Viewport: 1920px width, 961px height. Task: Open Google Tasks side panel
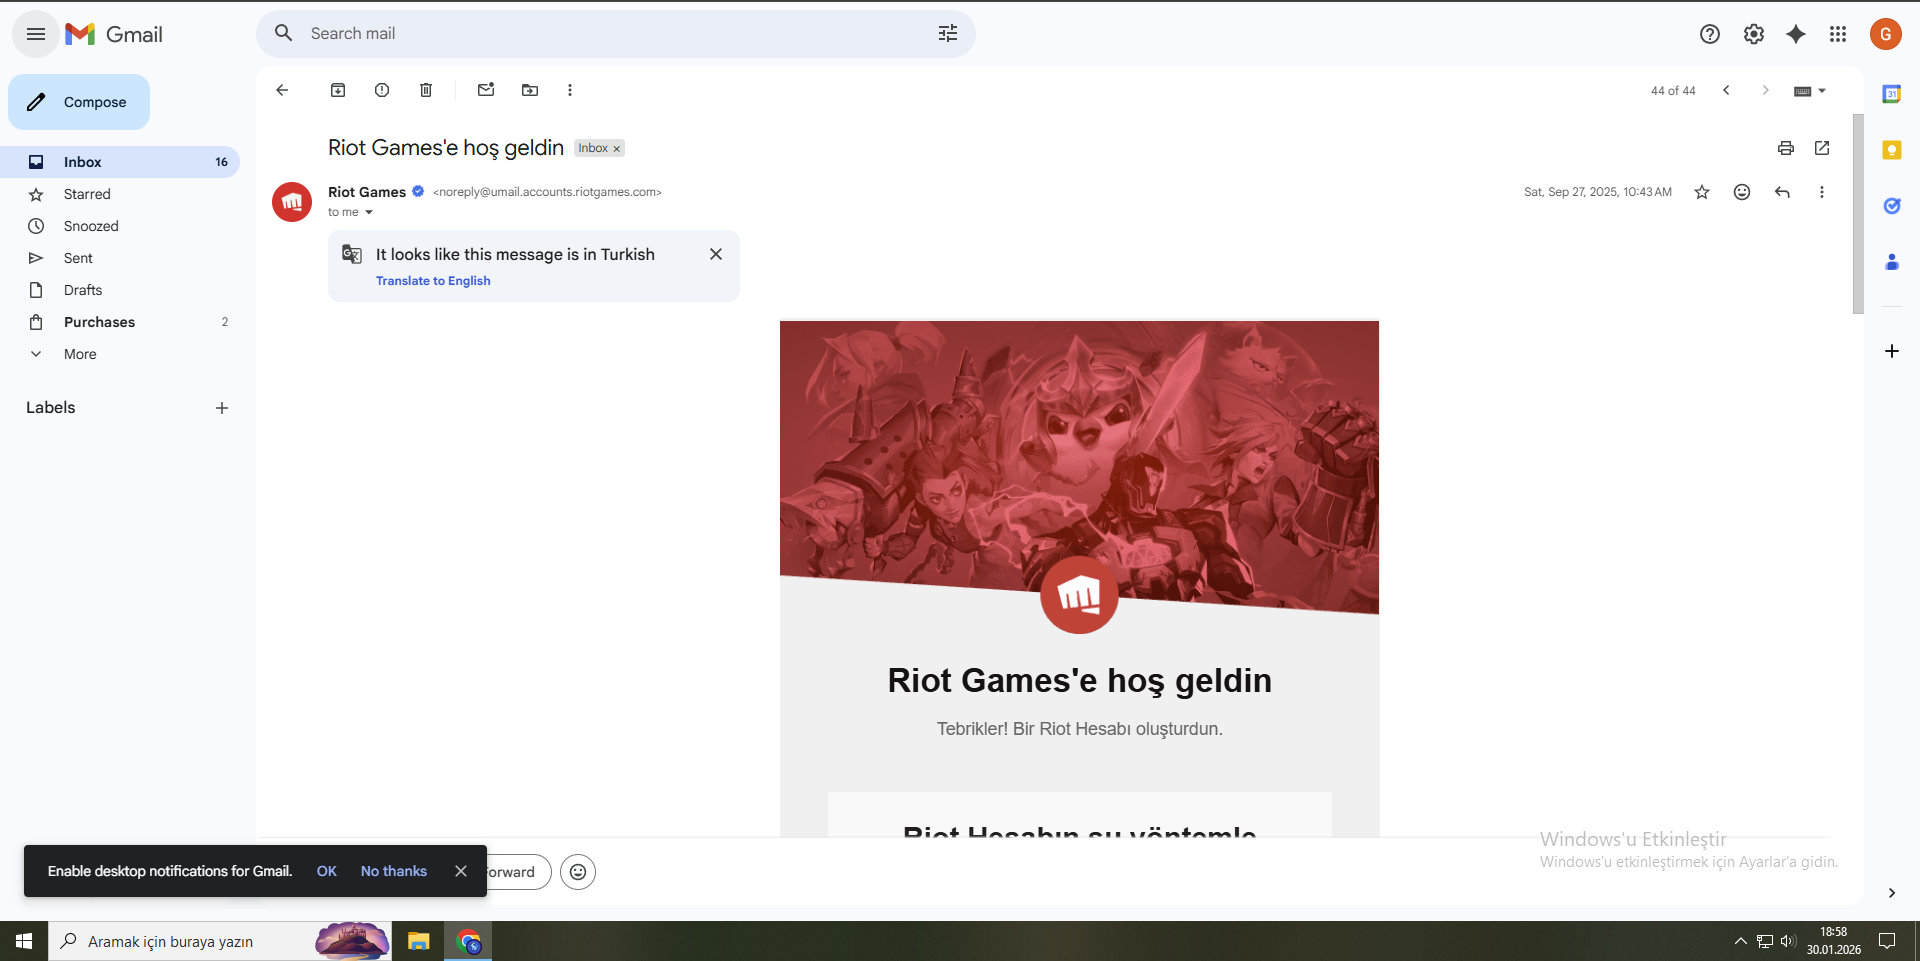[x=1892, y=206]
